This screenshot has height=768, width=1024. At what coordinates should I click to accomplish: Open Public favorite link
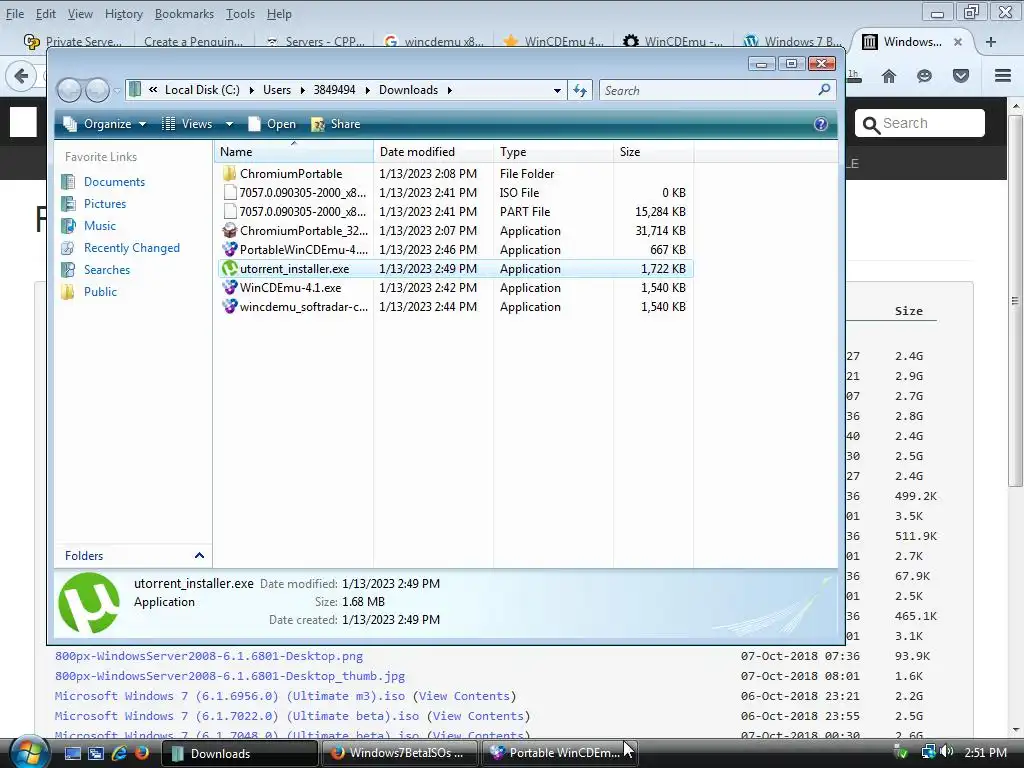coord(100,292)
